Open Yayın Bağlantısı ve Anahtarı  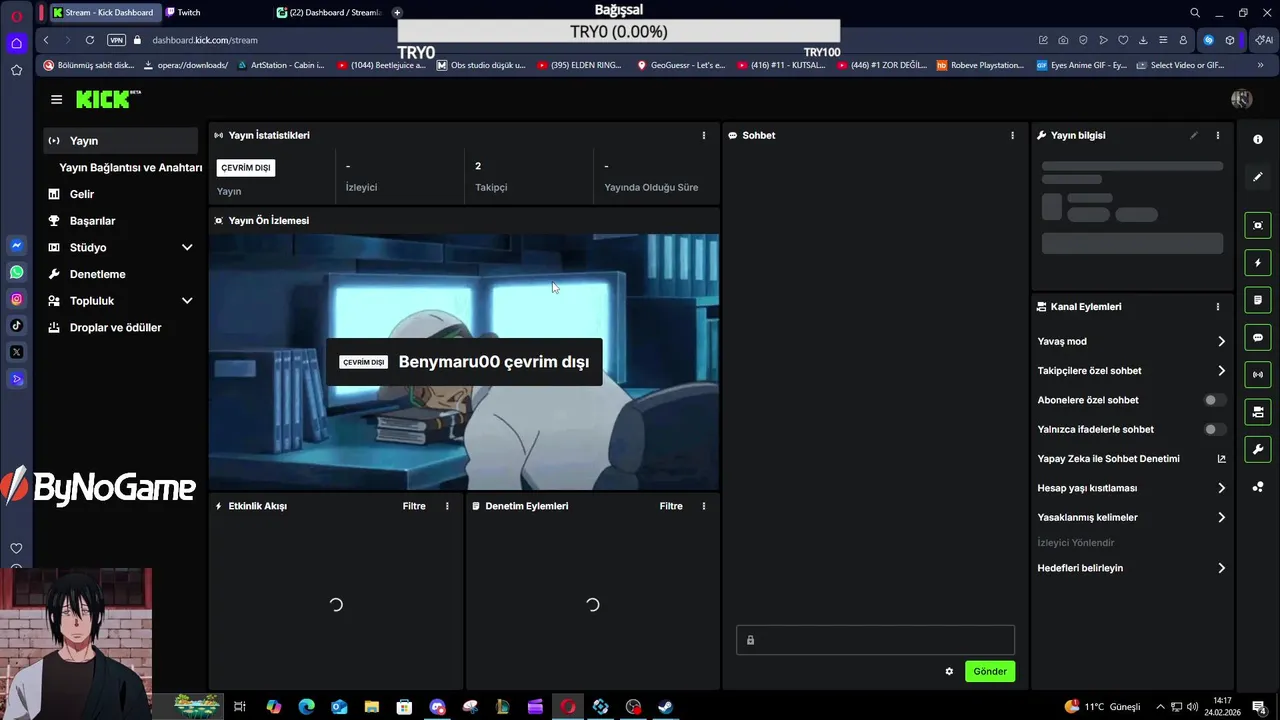(130, 168)
